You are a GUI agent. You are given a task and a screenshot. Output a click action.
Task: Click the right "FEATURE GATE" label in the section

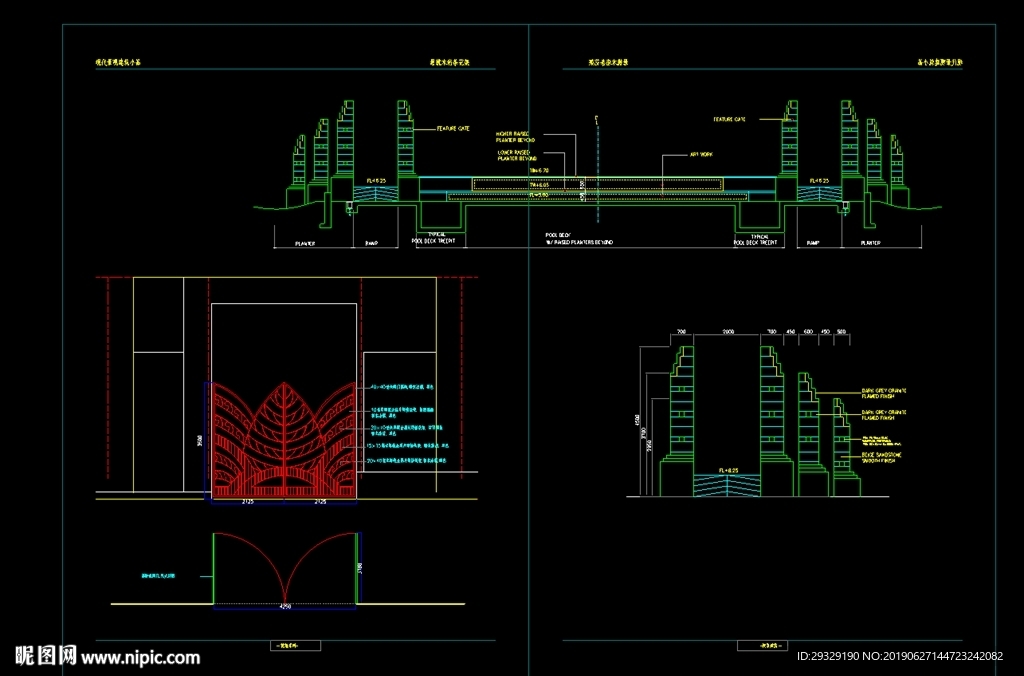729,120
